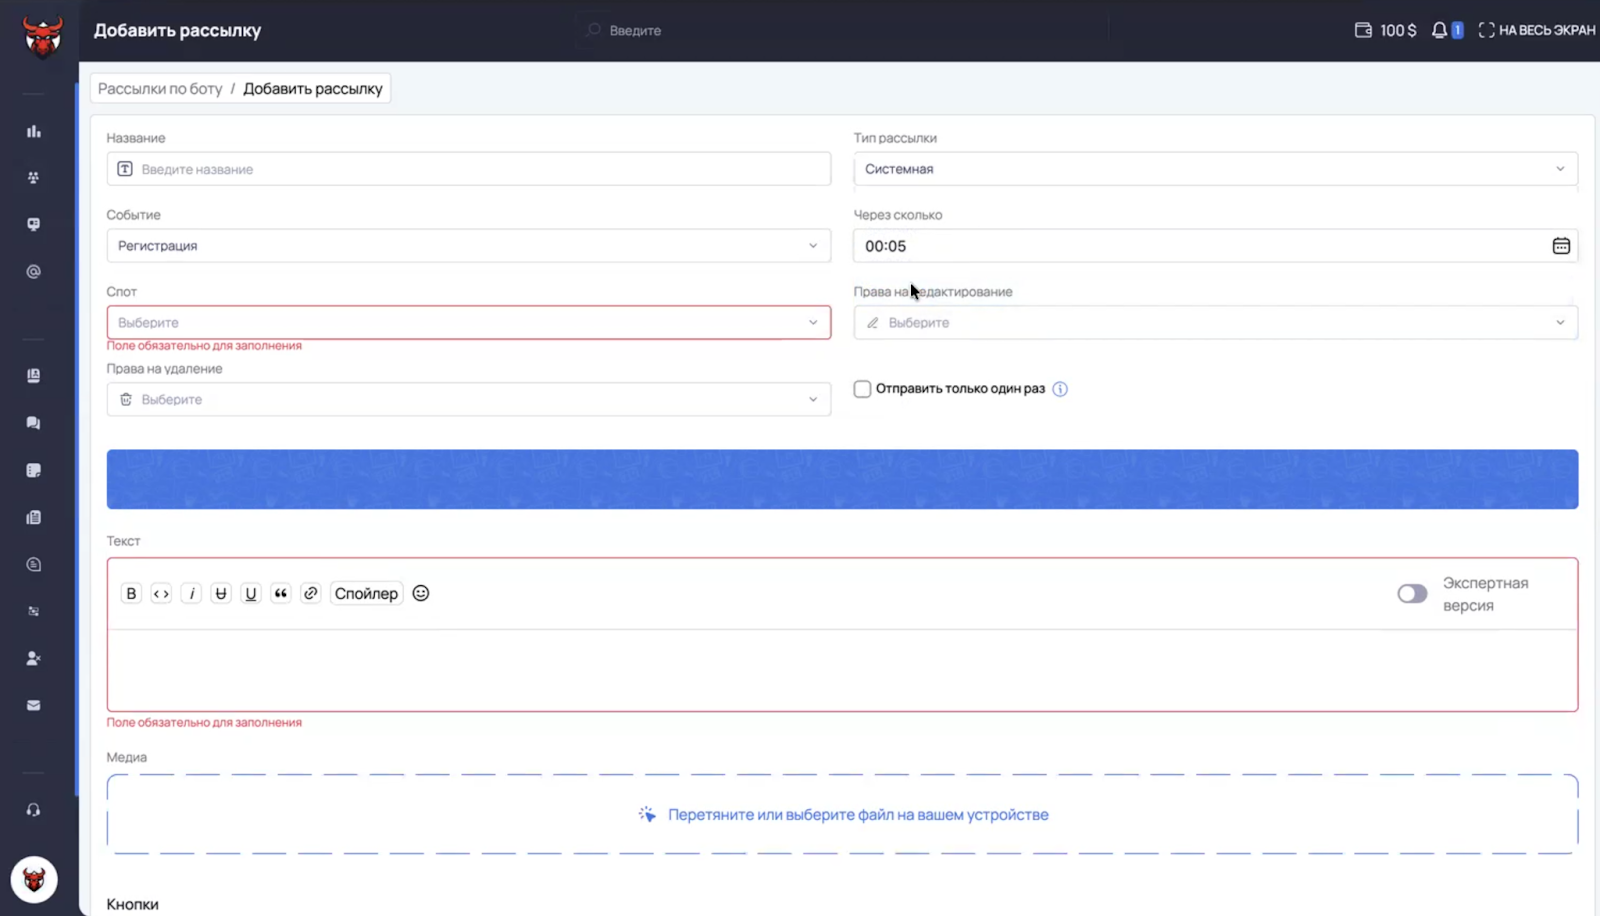Image resolution: width=1600 pixels, height=916 pixels.
Task: Expand Событие dropdown showing Регистрация
Action: tap(468, 246)
